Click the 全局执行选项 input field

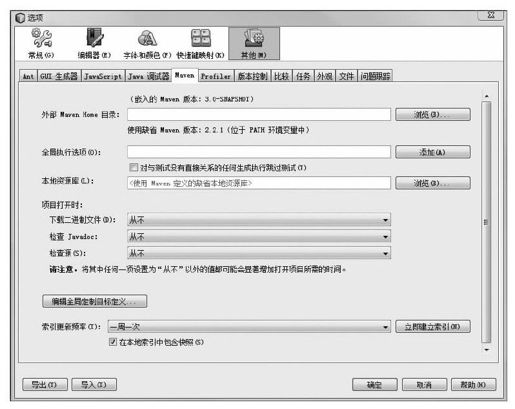point(259,152)
